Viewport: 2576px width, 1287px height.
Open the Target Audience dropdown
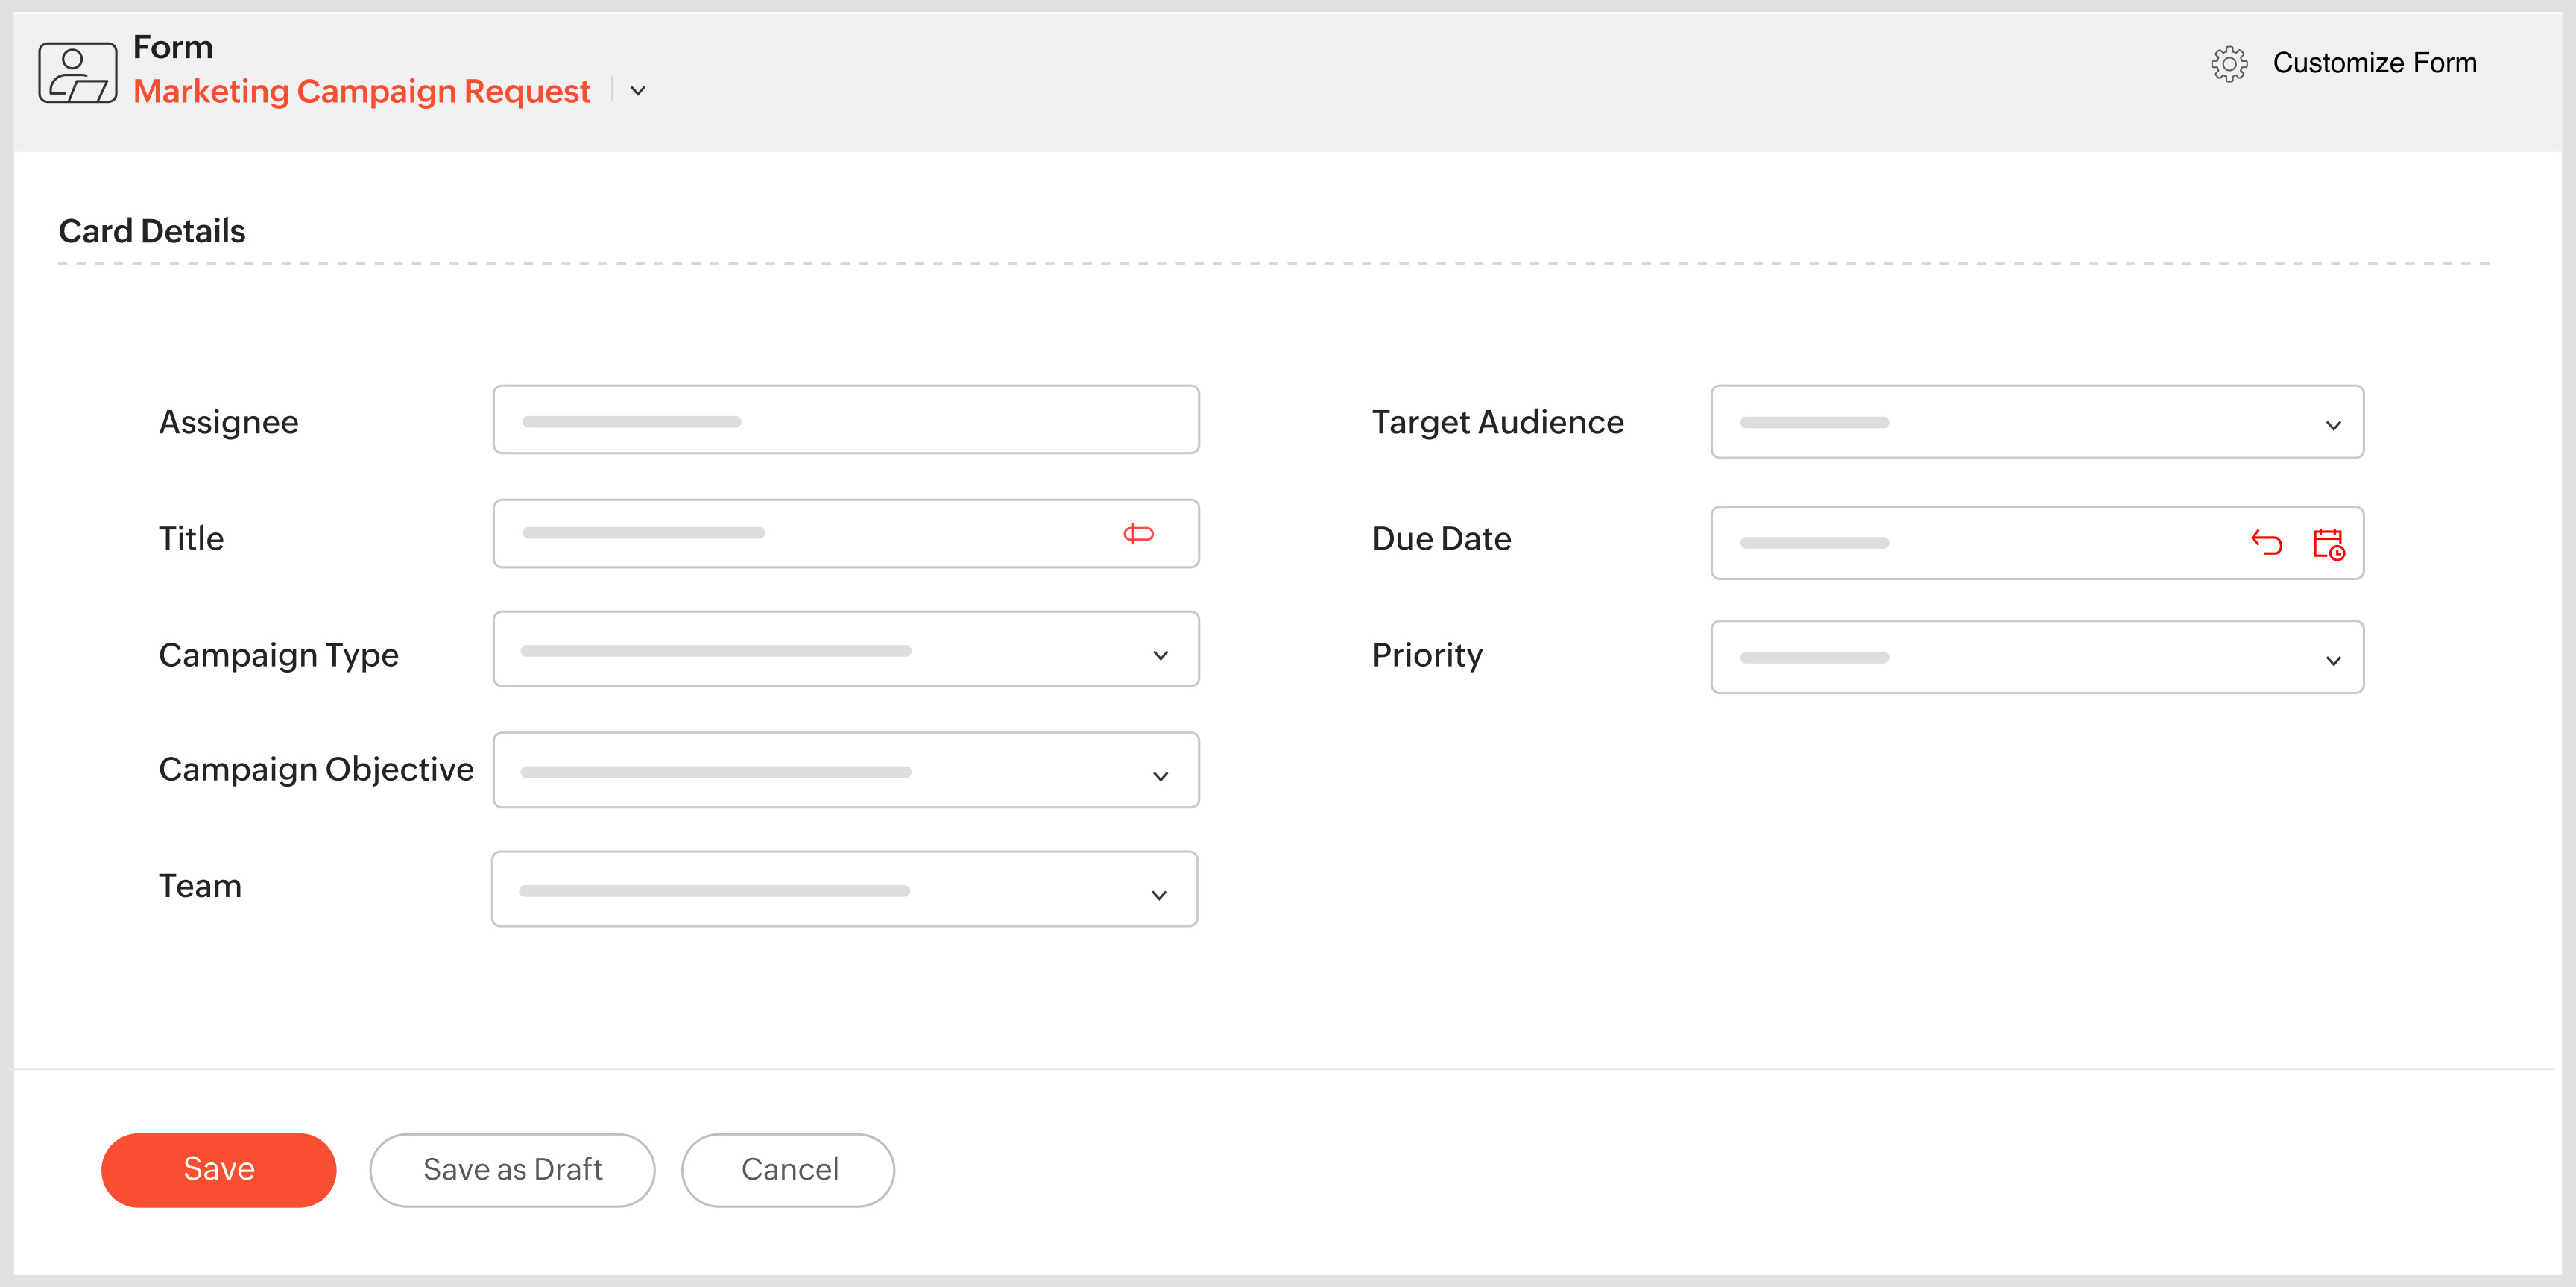tap(2037, 422)
